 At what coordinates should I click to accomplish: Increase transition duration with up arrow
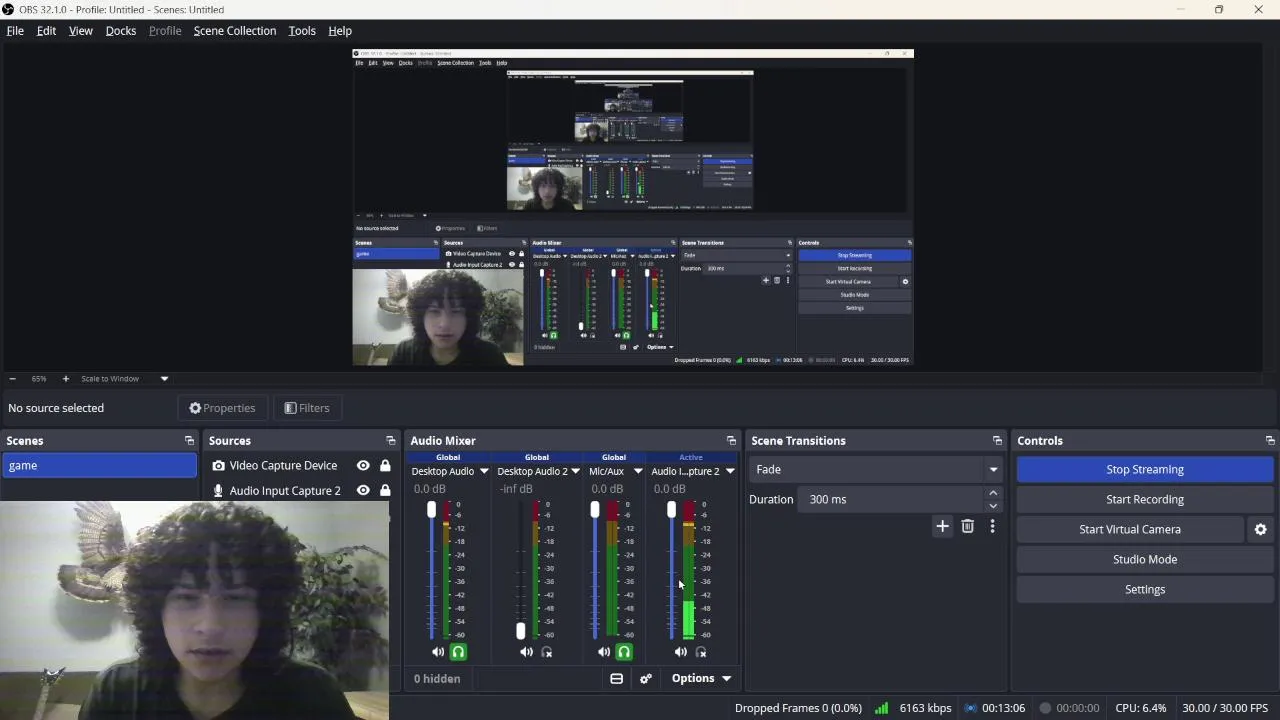point(993,493)
